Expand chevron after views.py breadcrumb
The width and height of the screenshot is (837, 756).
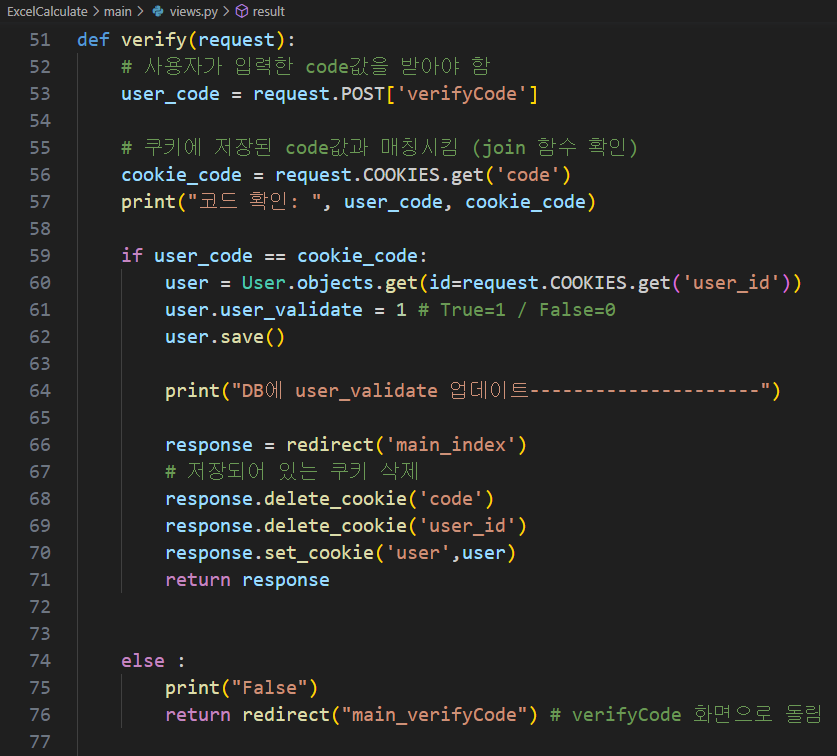tap(226, 11)
